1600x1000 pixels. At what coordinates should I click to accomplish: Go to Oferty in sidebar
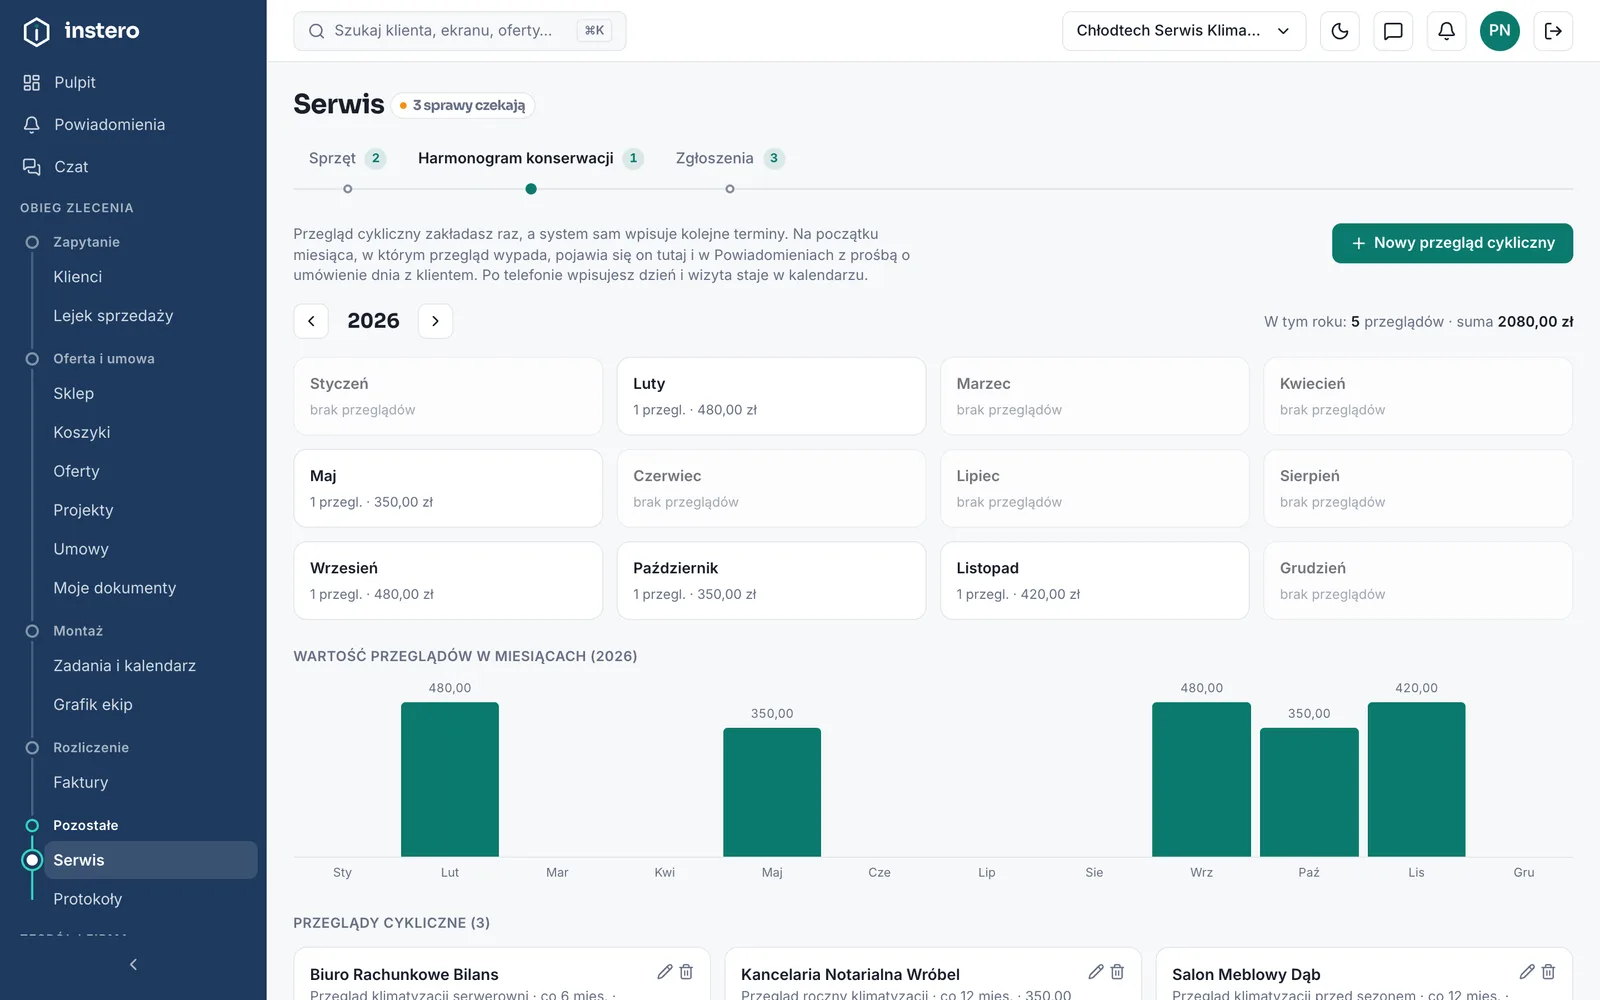tap(150, 471)
